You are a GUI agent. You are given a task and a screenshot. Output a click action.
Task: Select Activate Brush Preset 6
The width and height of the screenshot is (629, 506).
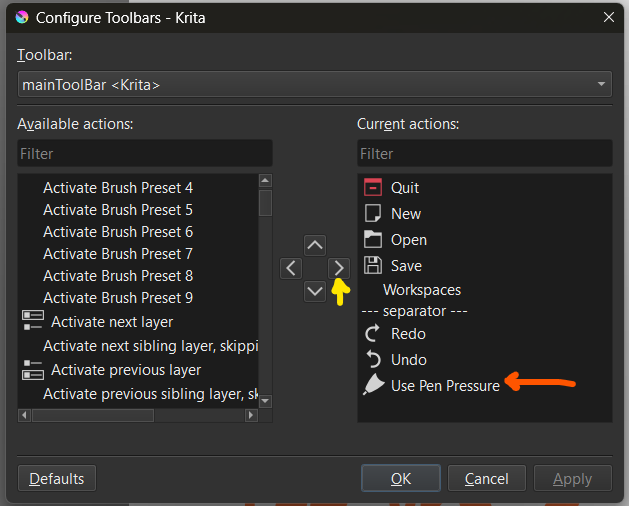(x=118, y=231)
